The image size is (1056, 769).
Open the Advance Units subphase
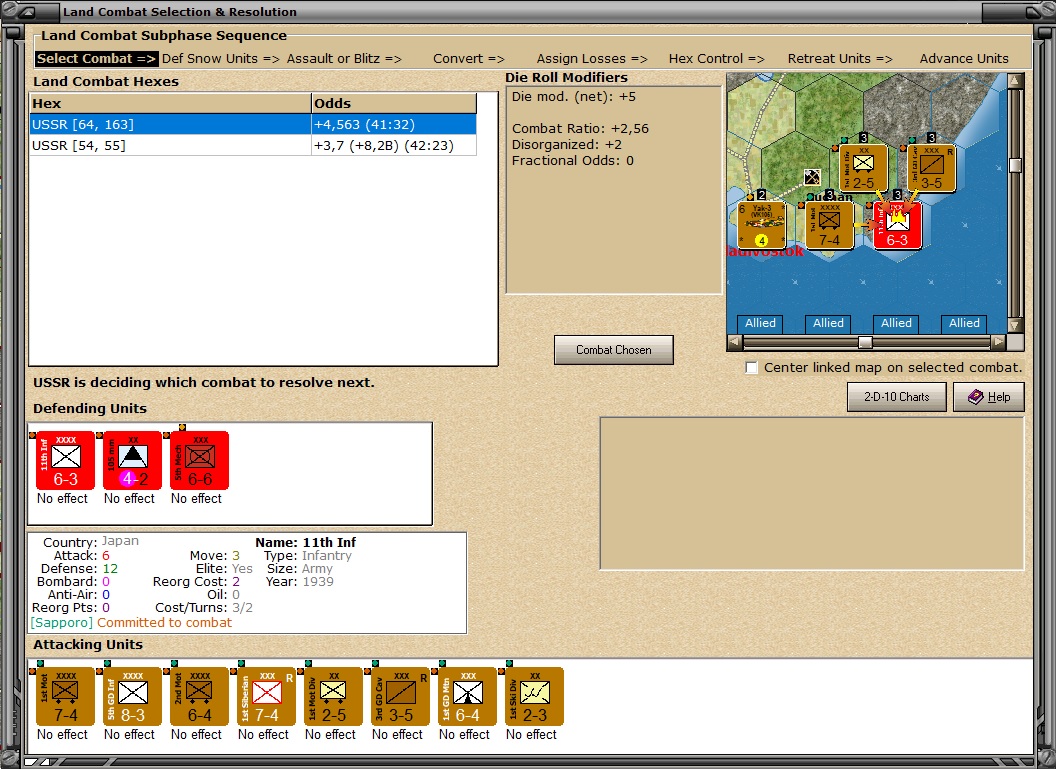(x=963, y=58)
